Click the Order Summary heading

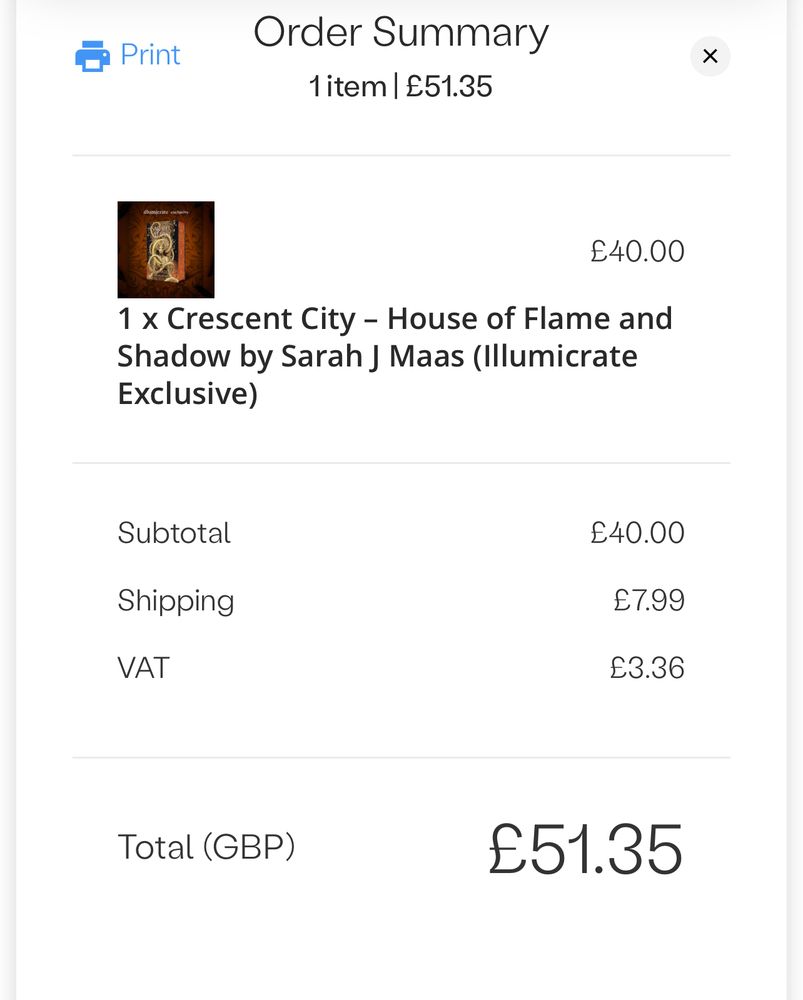click(401, 33)
